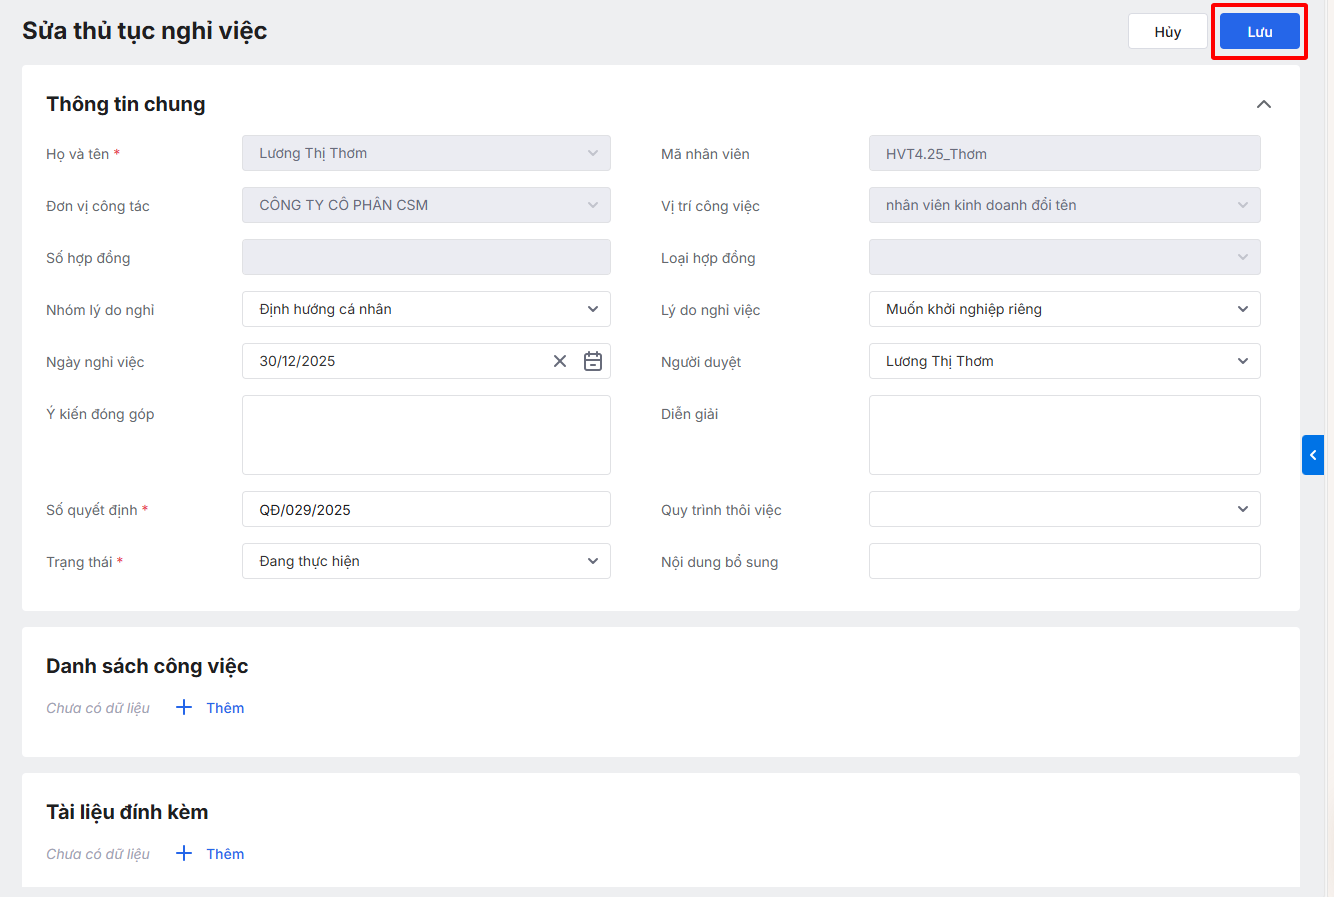This screenshot has height=897, width=1334.
Task: Click Thêm link under Tài liệu đính kèm
Action: point(225,854)
